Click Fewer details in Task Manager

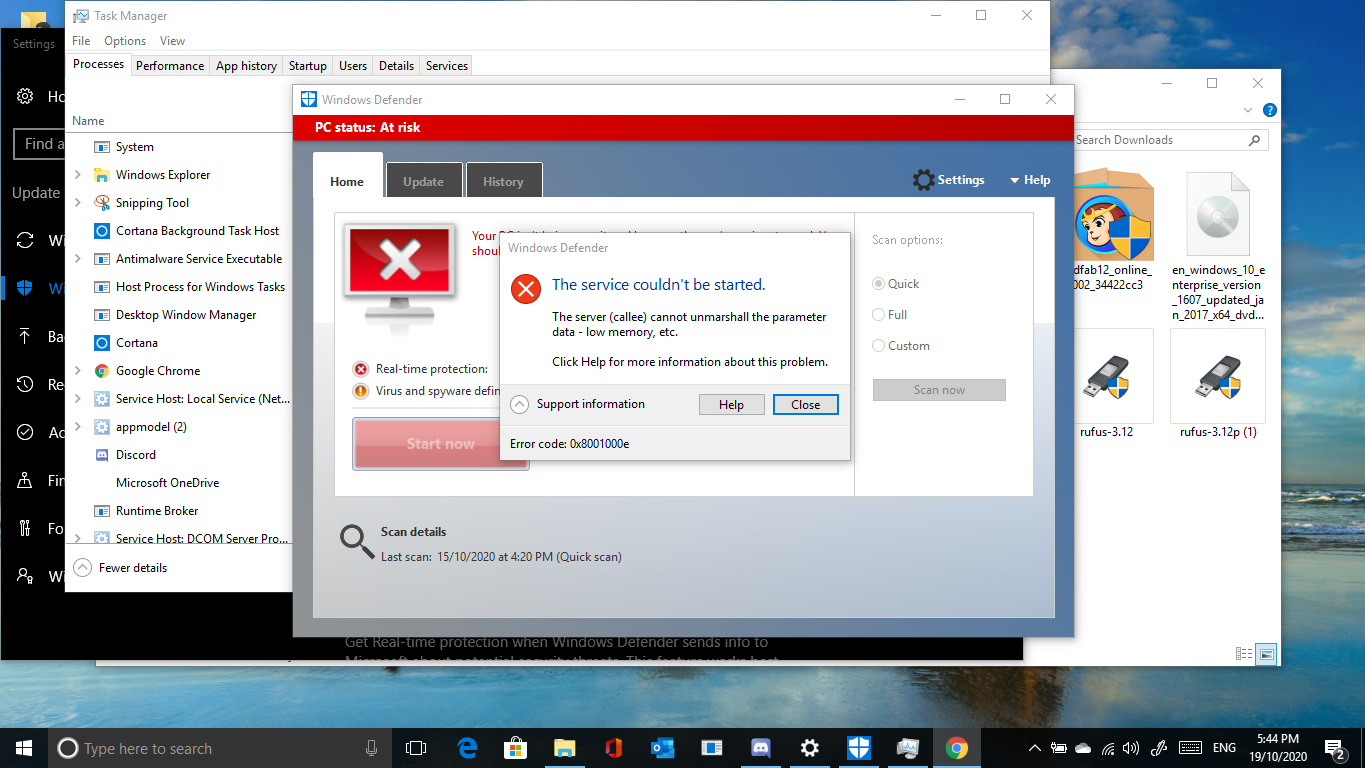point(121,568)
